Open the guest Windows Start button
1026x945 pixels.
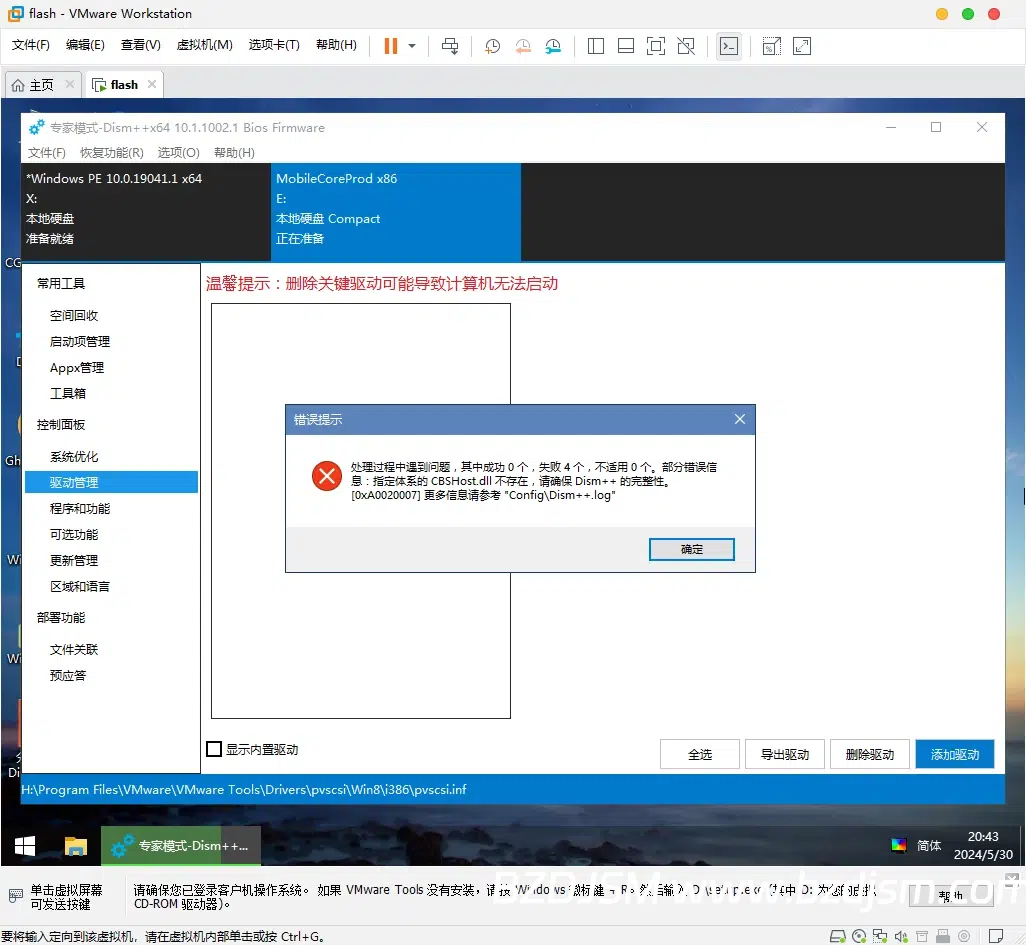(x=25, y=846)
